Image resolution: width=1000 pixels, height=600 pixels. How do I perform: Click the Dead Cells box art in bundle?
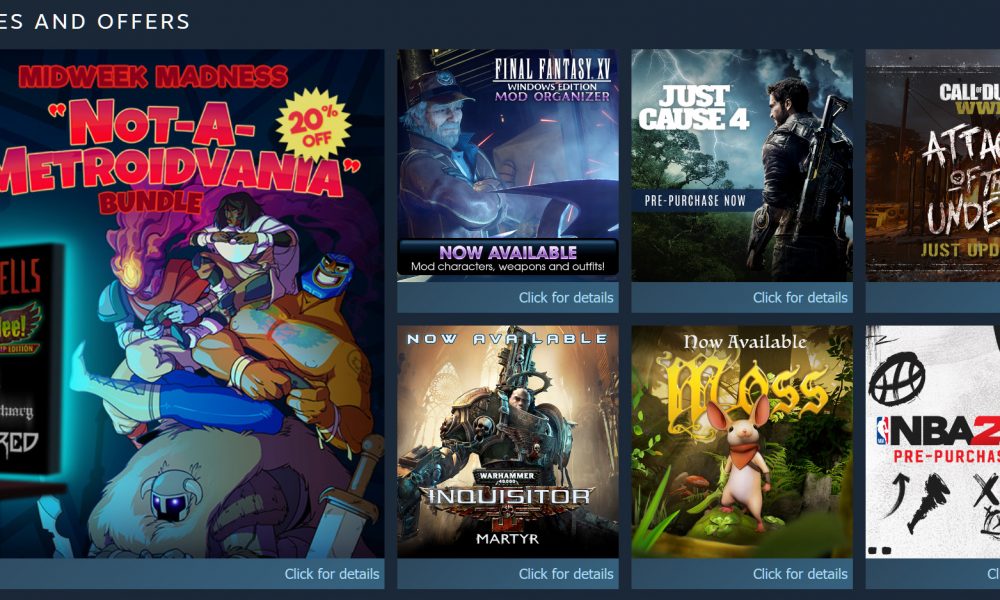point(29,359)
